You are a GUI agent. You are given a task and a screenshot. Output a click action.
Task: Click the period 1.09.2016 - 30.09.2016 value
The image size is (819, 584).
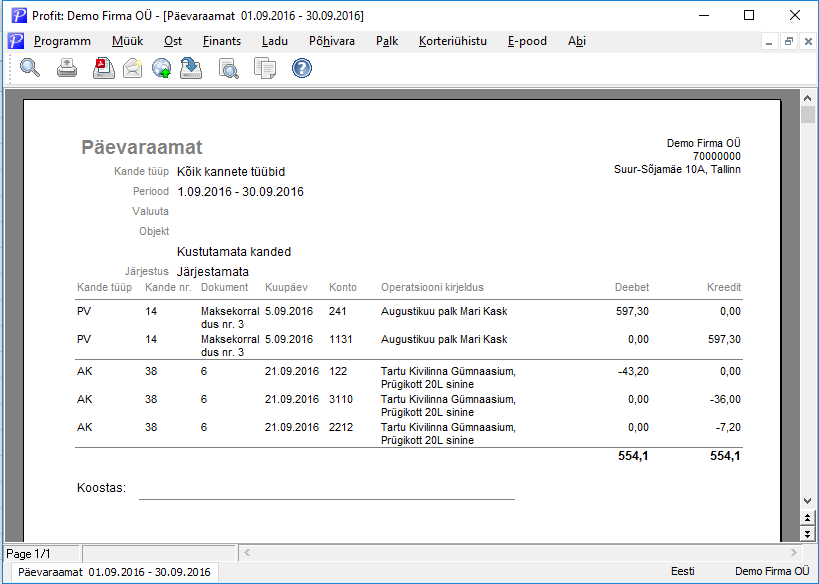(x=240, y=192)
